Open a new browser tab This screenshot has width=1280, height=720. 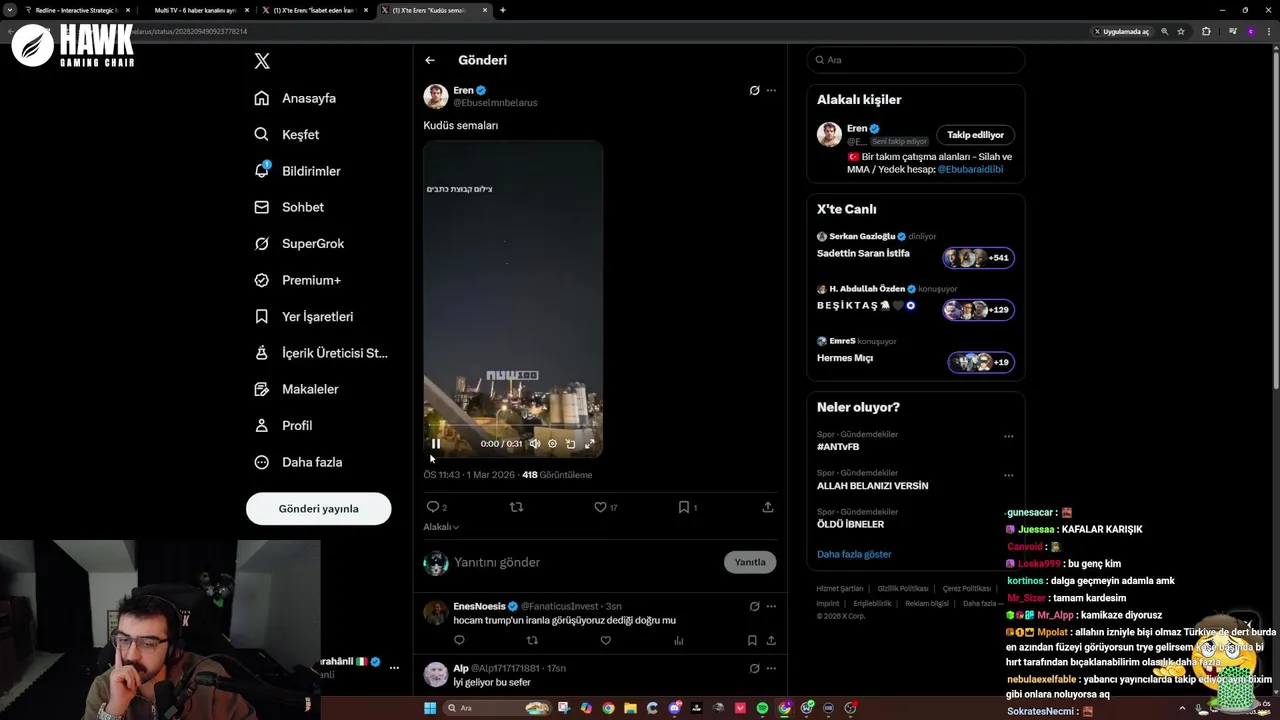pyautogui.click(x=503, y=10)
